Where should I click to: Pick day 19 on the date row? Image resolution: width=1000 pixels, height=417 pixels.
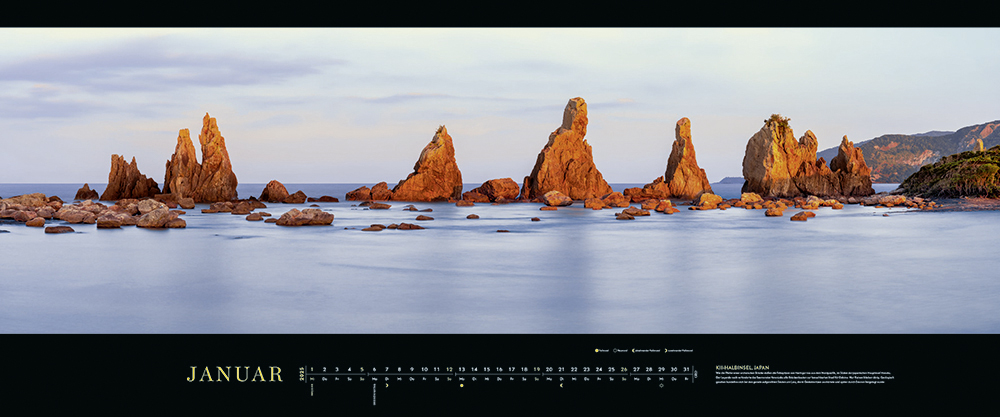[x=536, y=369]
